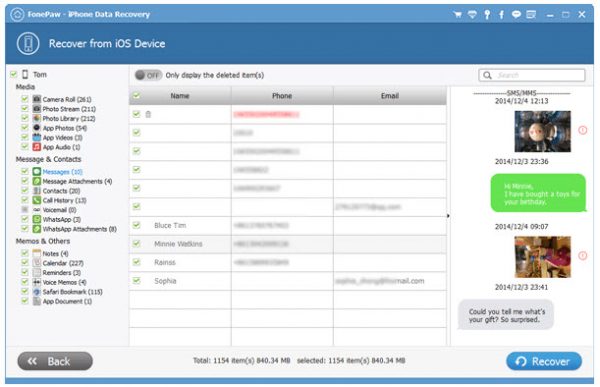
Task: Toggle the select-all checkbox in table header
Action: pyautogui.click(x=137, y=95)
